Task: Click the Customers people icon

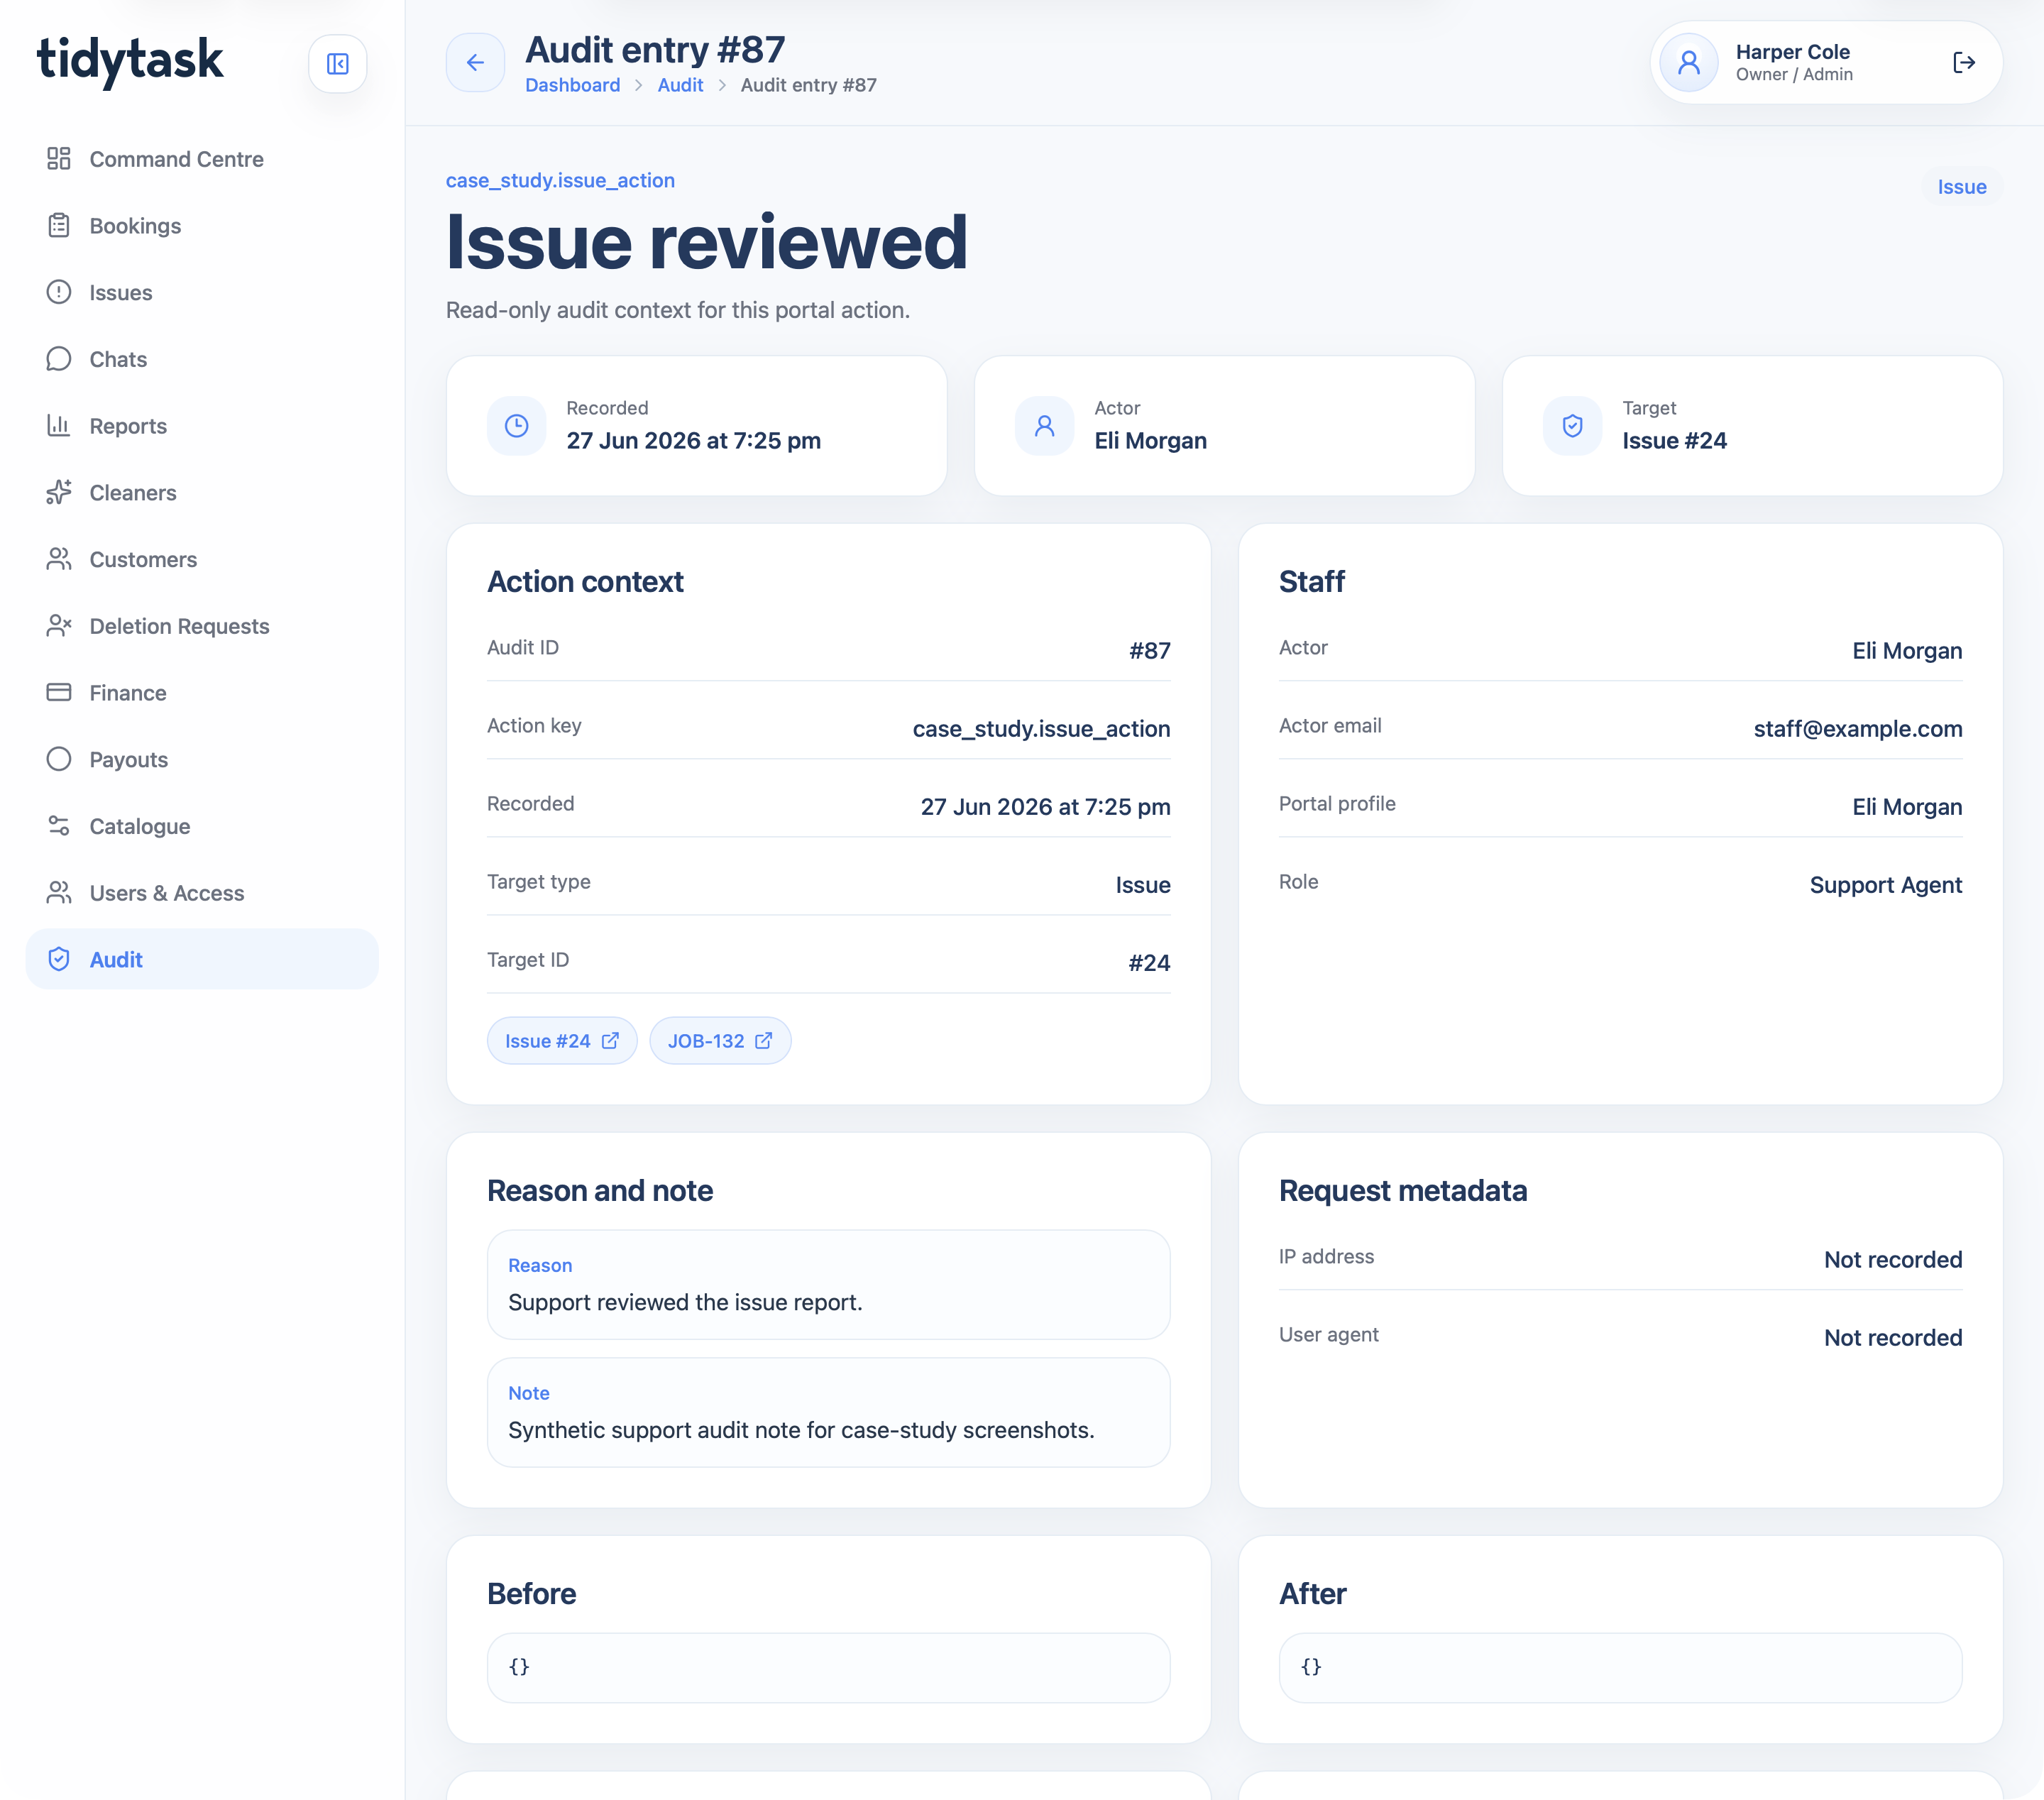Action: 59,559
